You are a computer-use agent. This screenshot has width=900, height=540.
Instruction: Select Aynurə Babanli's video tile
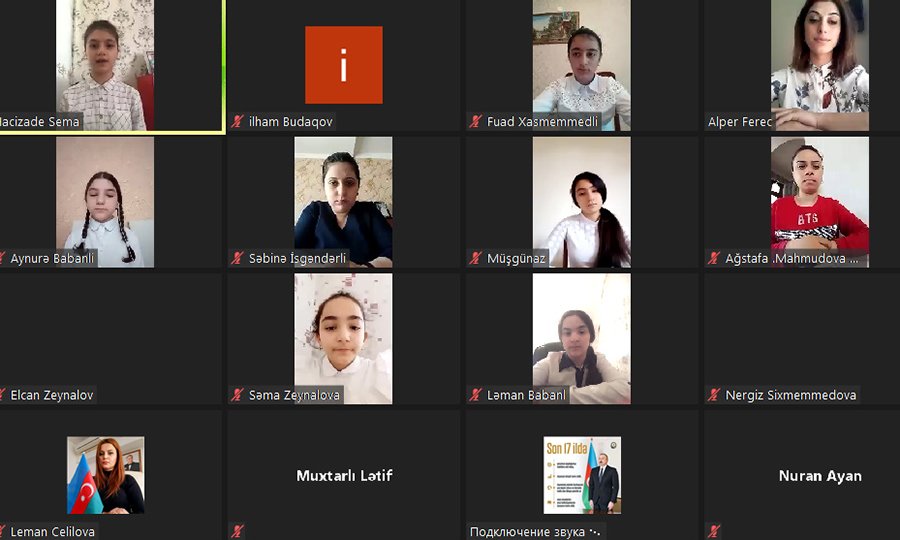click(x=105, y=202)
